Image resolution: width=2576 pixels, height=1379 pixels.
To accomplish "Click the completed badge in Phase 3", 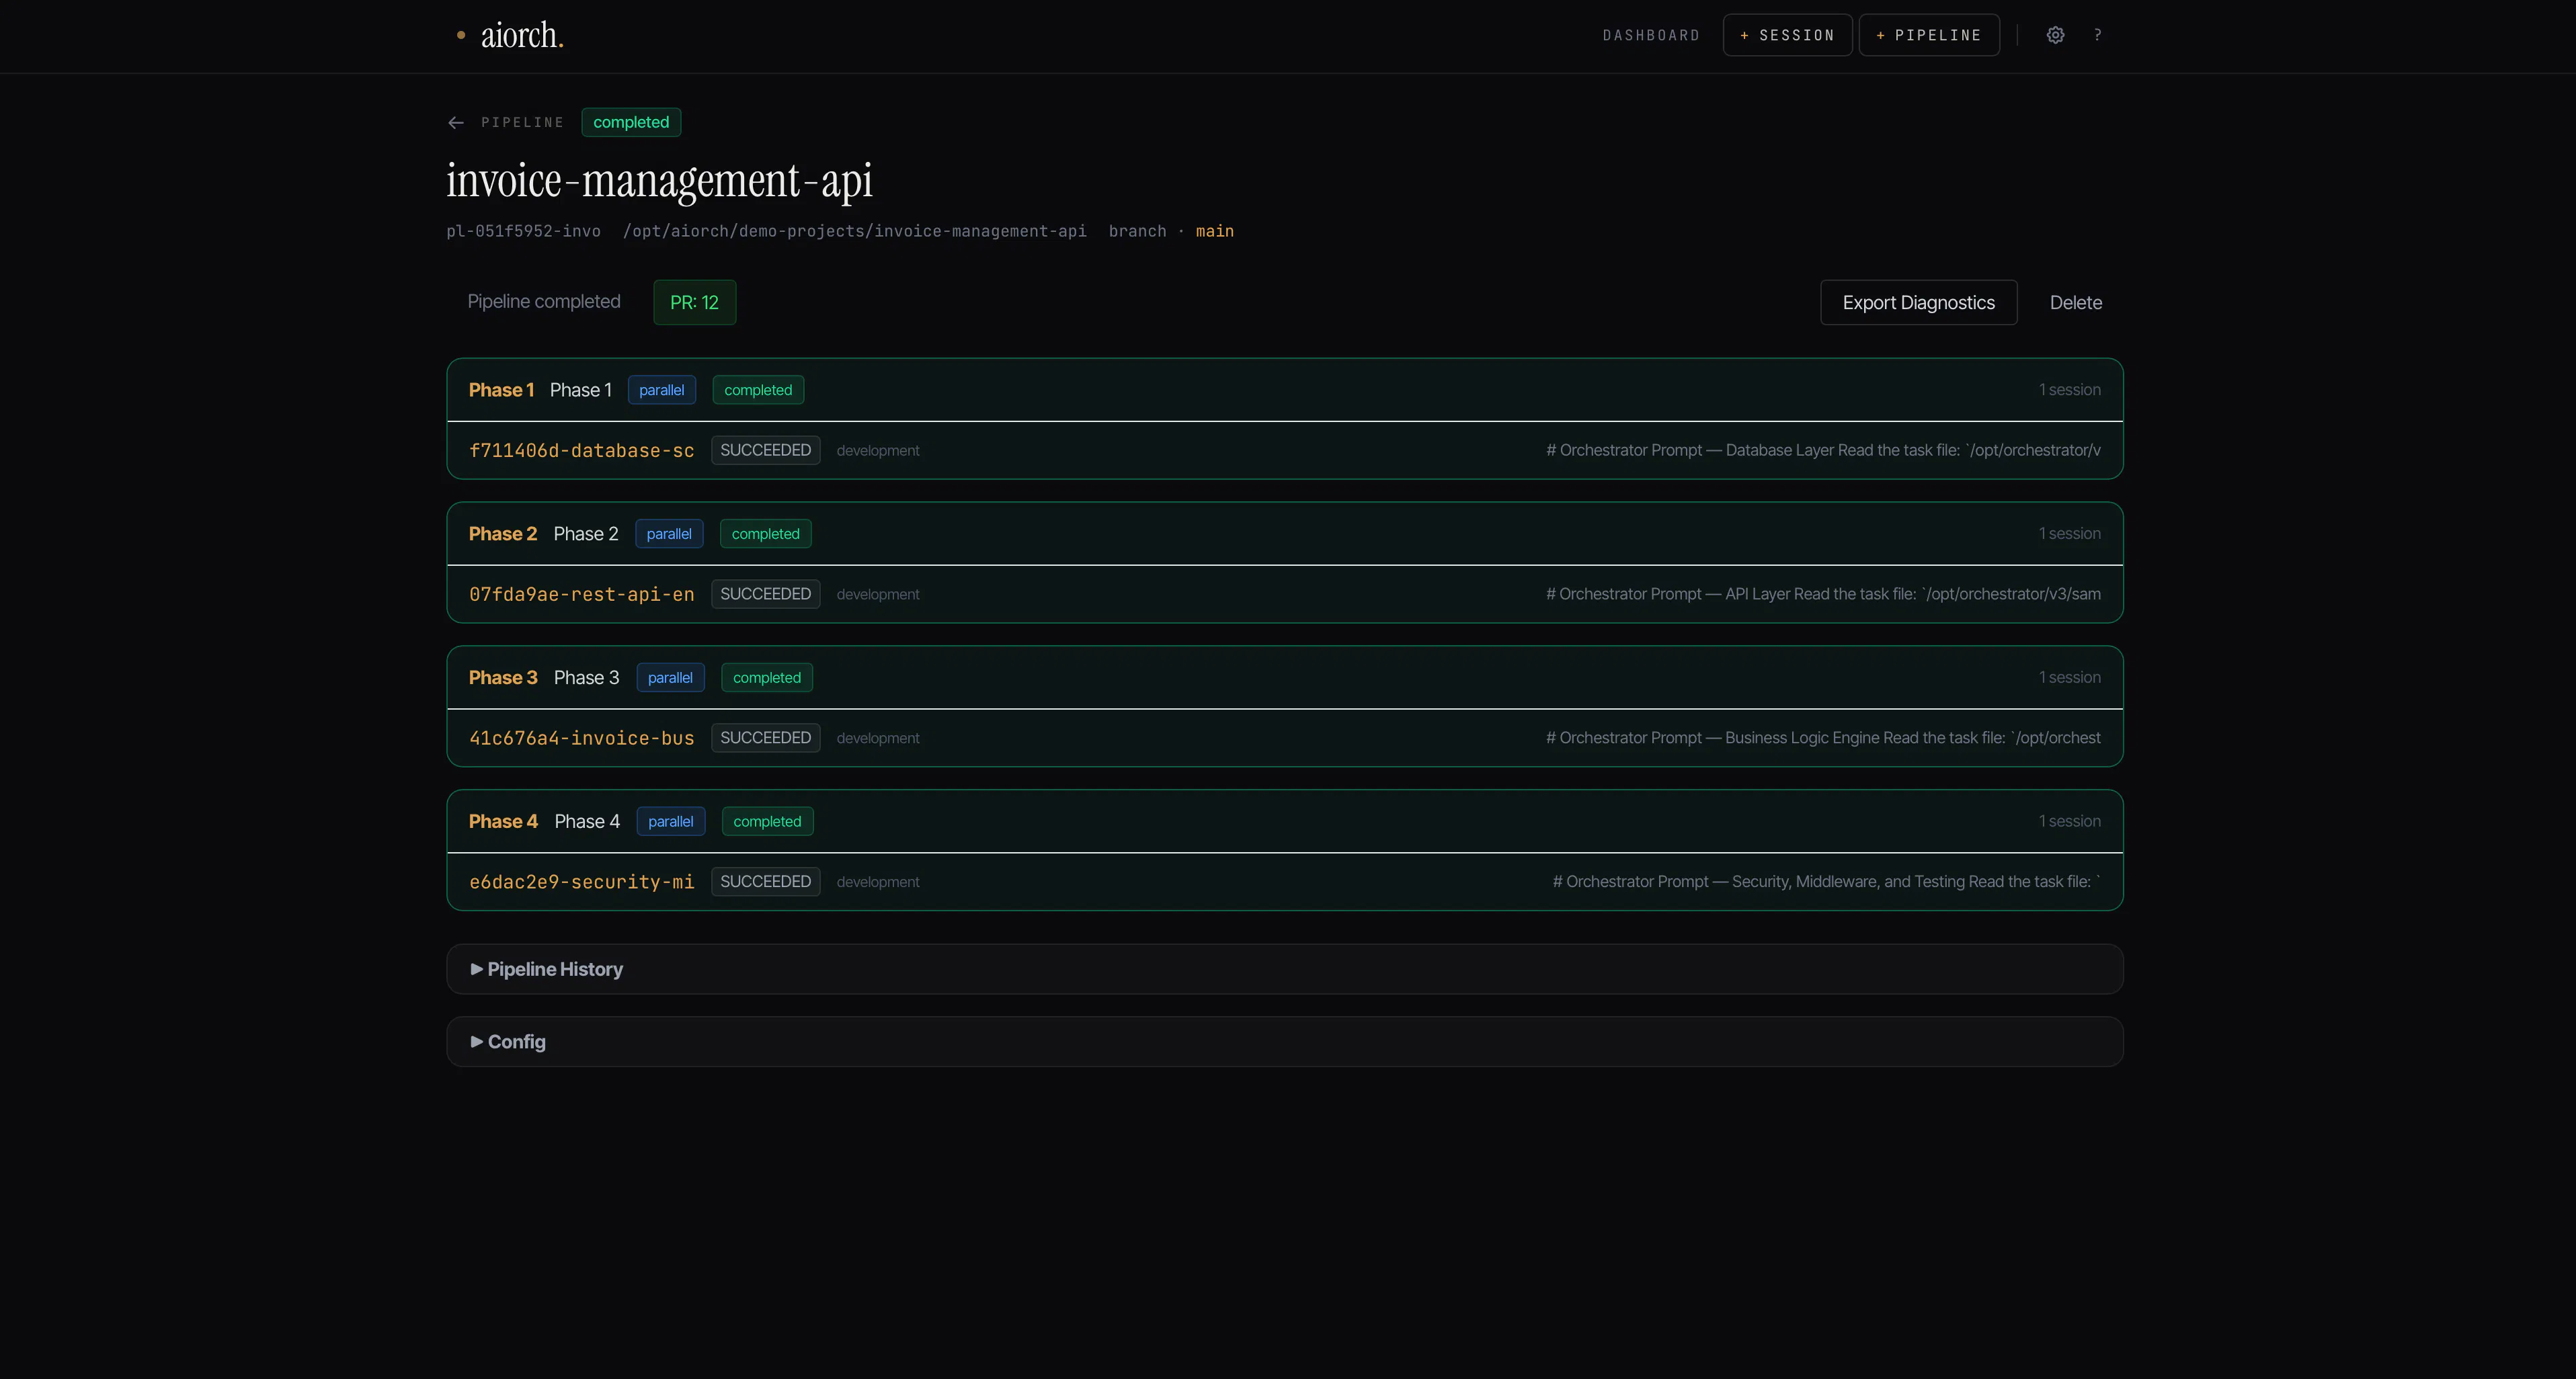I will click(767, 678).
